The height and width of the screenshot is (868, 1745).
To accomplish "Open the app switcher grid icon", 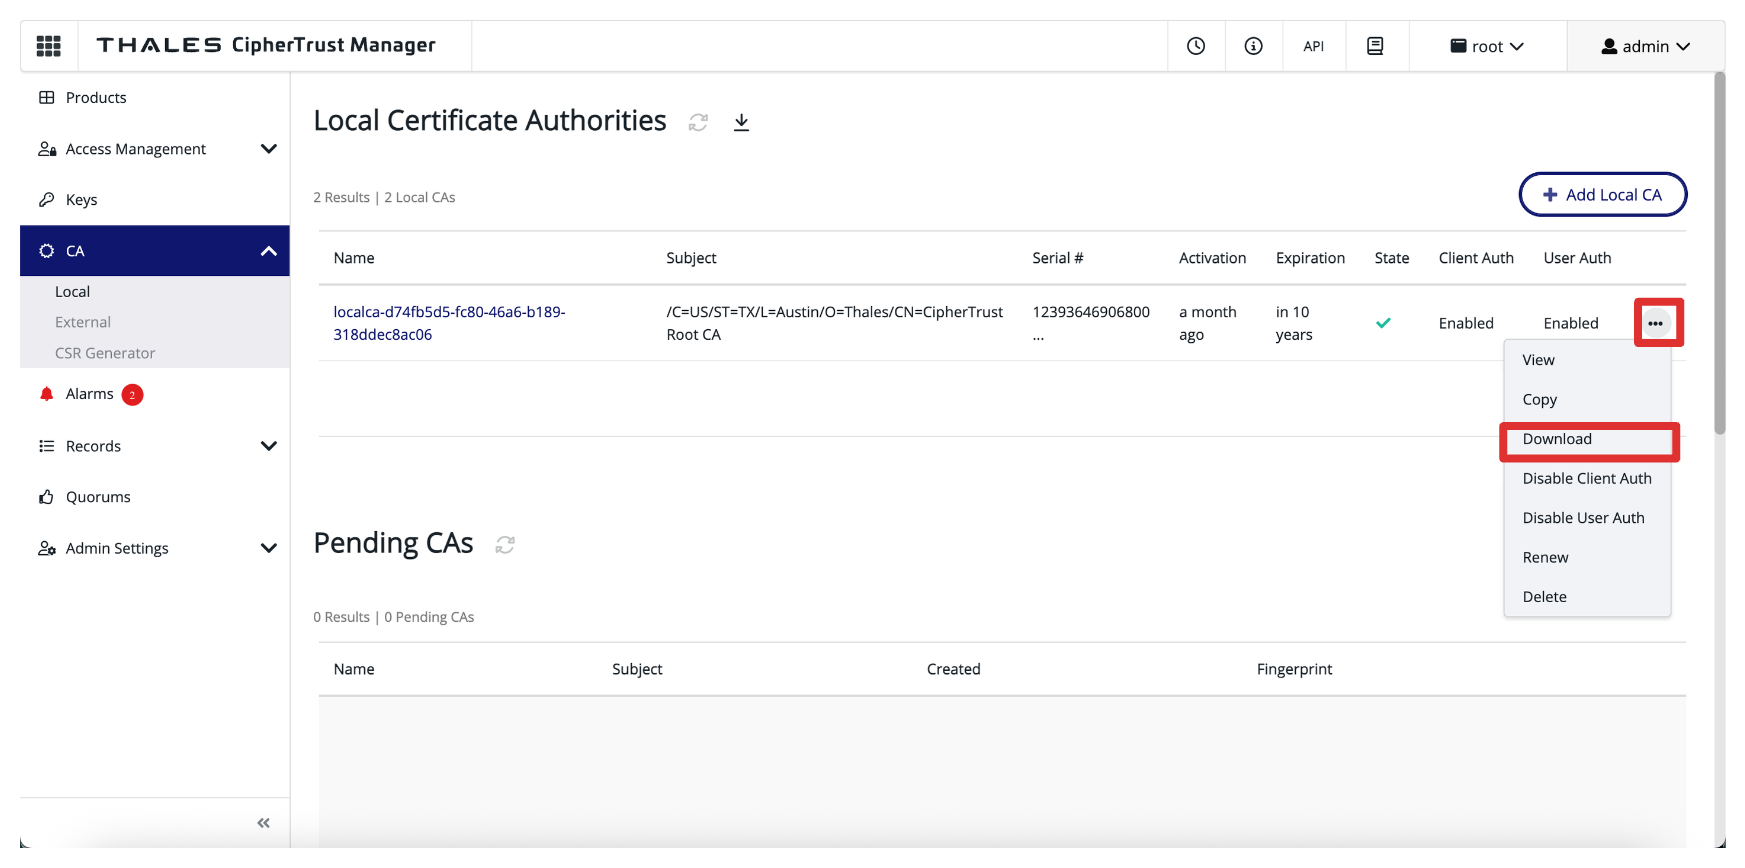I will coord(48,46).
